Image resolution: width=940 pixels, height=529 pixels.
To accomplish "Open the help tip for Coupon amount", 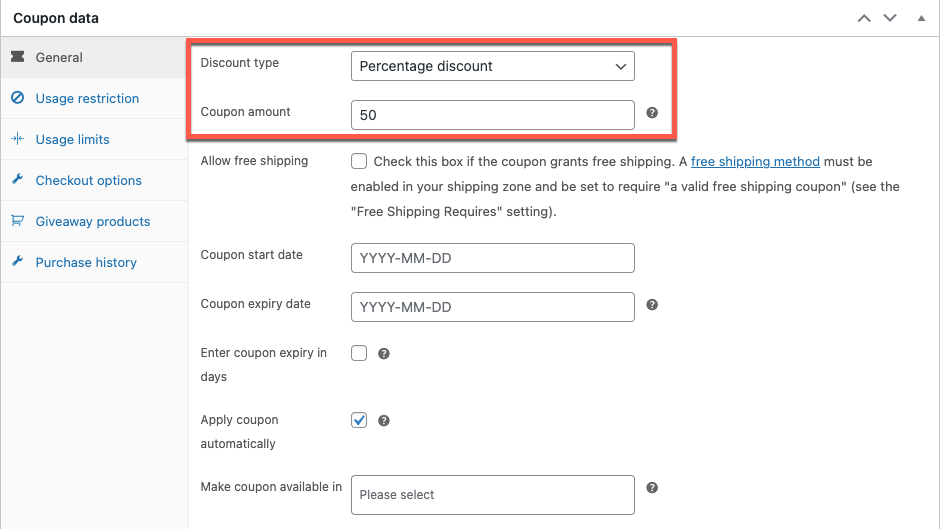I will point(652,113).
